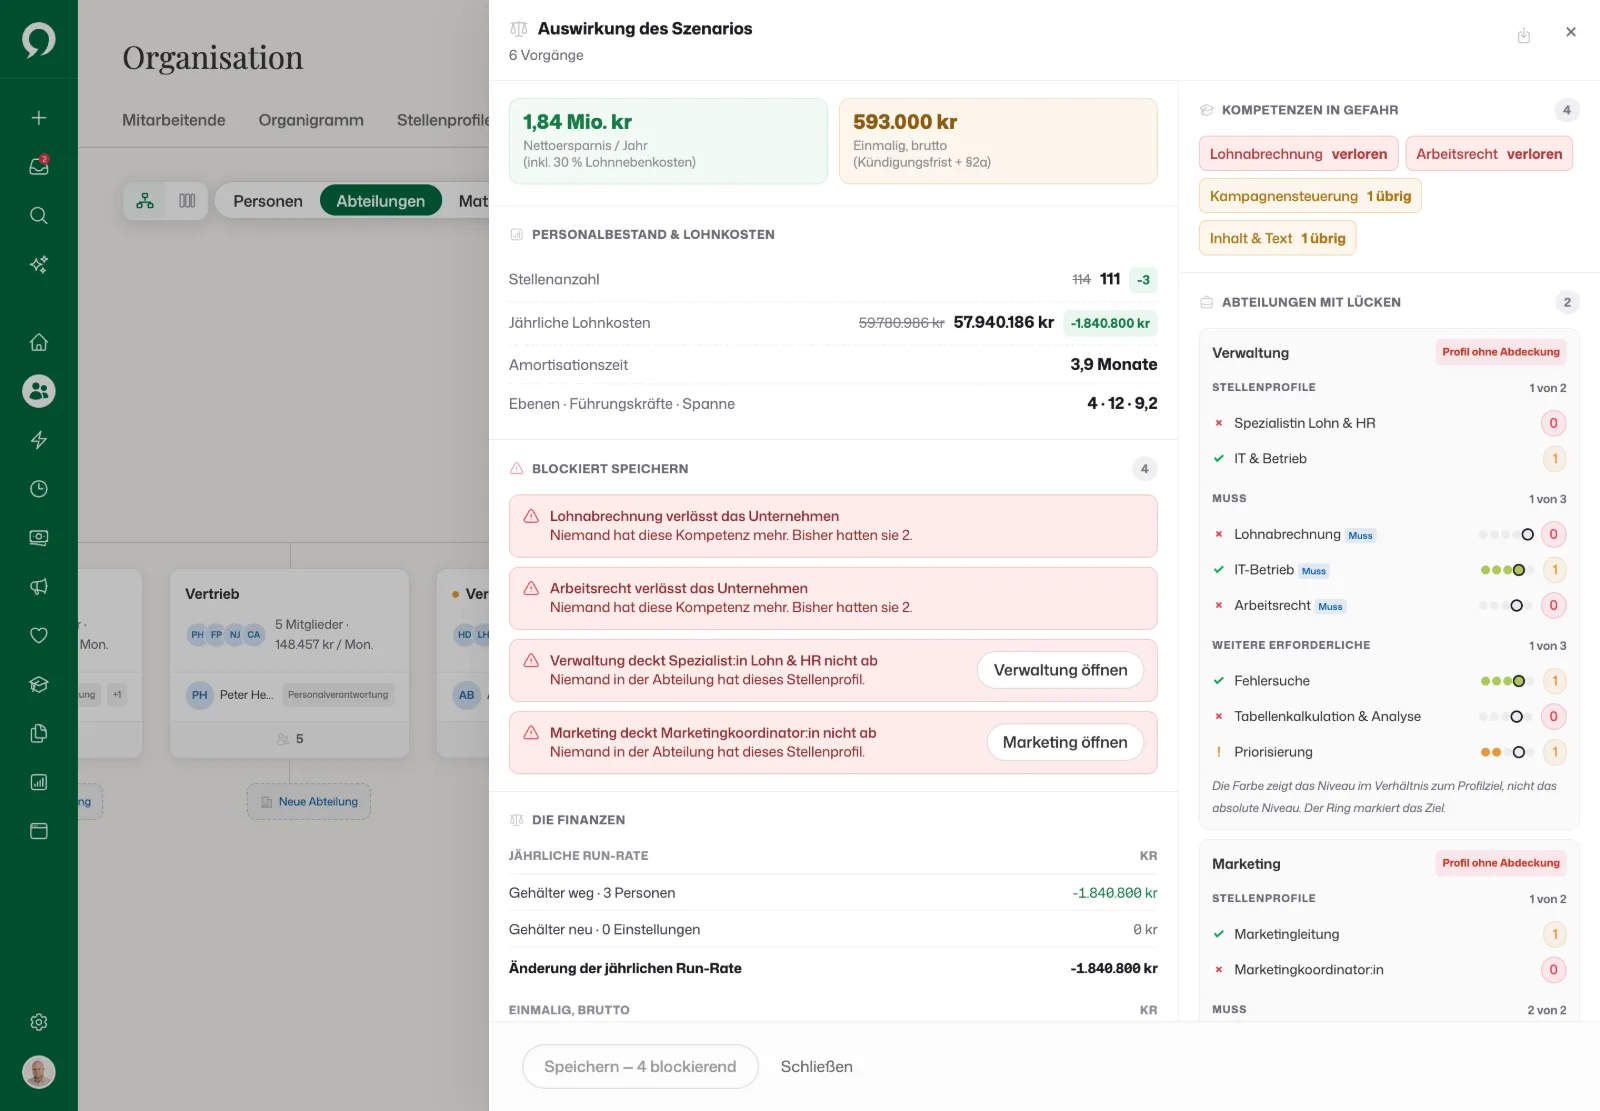Click the Marketingkoordinator:in profile row
Image resolution: width=1600 pixels, height=1111 pixels.
coord(1389,970)
